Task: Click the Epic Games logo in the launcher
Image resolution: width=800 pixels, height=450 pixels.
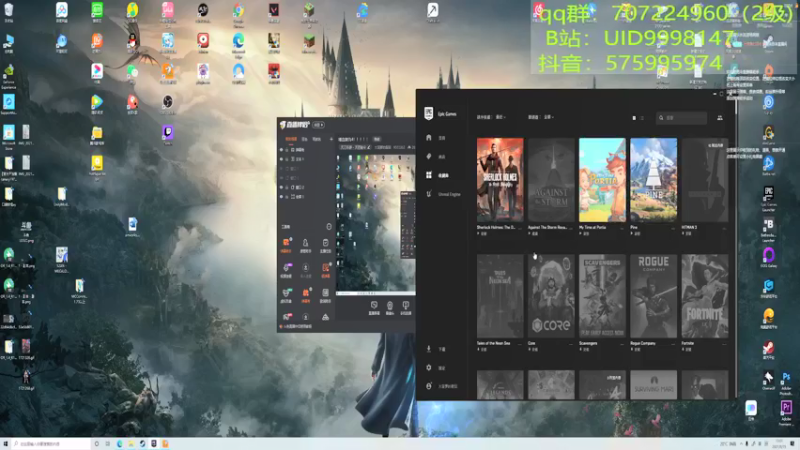Action: [x=429, y=113]
